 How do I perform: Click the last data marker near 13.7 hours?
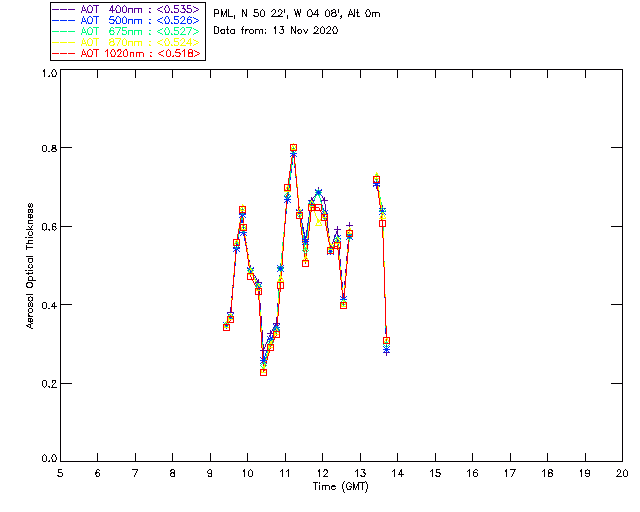click(387, 341)
